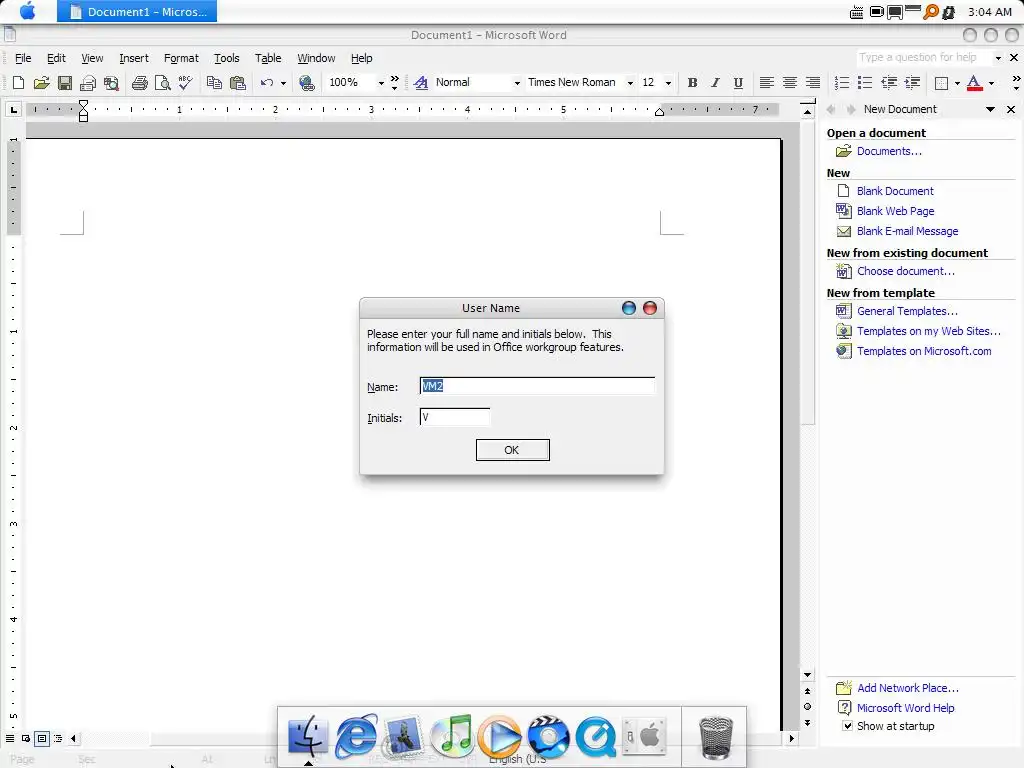
Task: Apply numbered list formatting
Action: [842, 83]
